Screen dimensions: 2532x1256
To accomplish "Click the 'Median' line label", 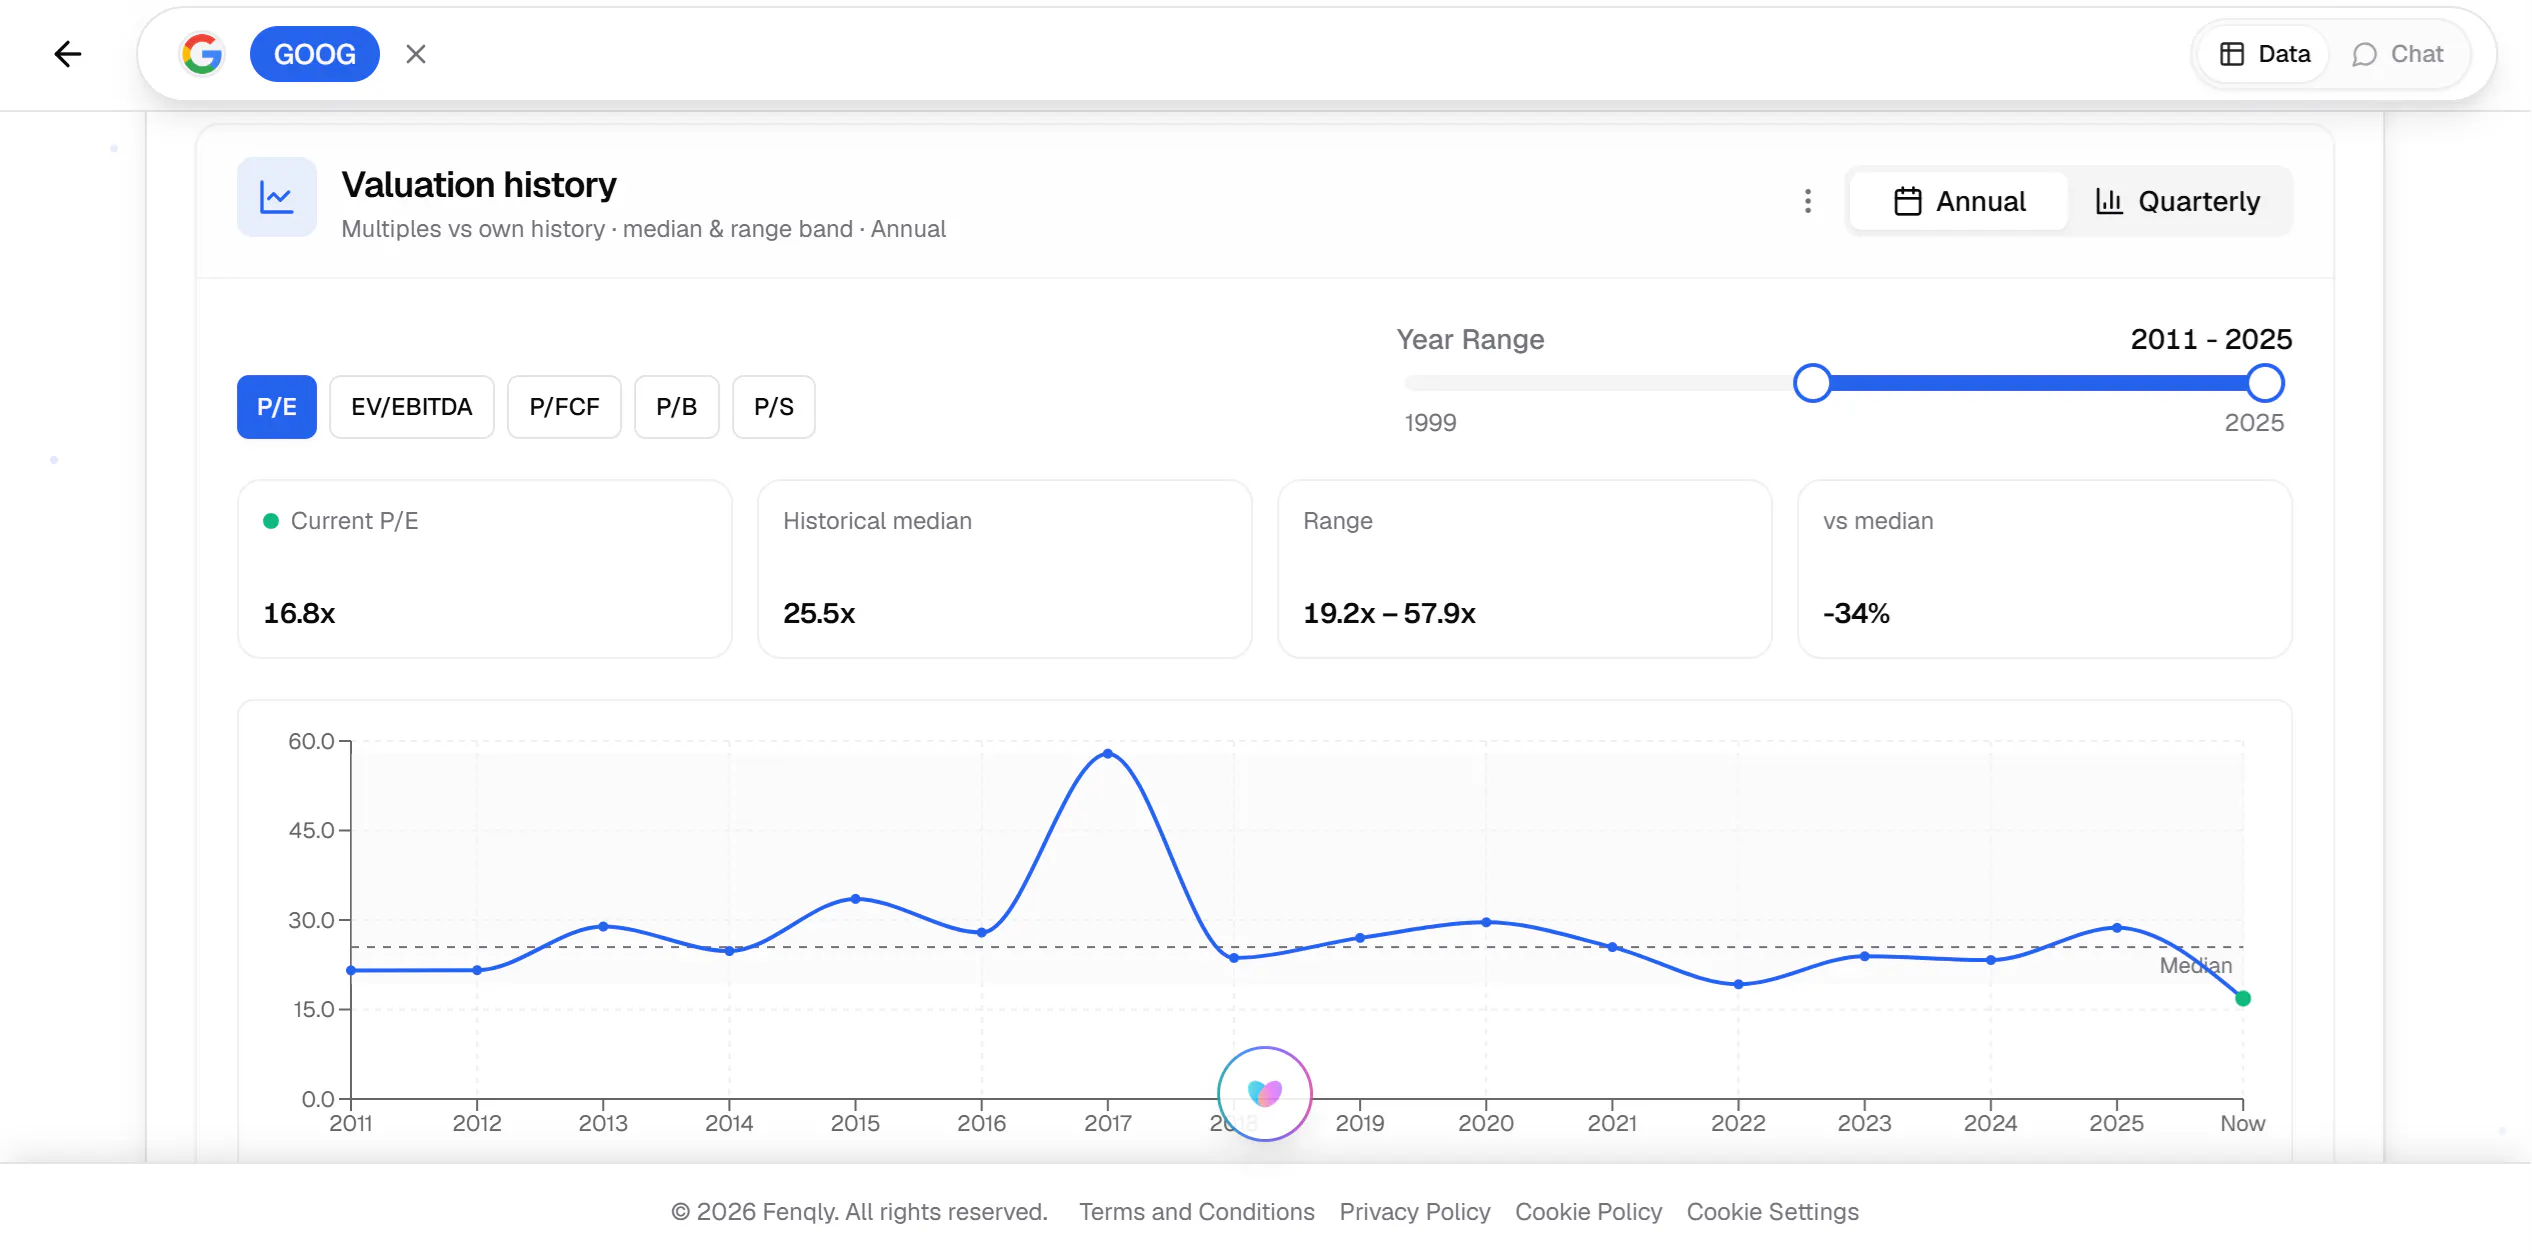I will point(2196,965).
